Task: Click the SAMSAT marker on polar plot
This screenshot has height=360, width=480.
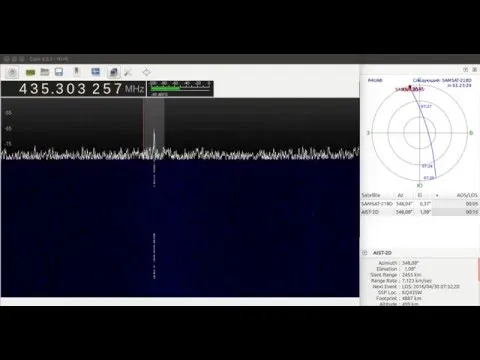Action: 410,88
